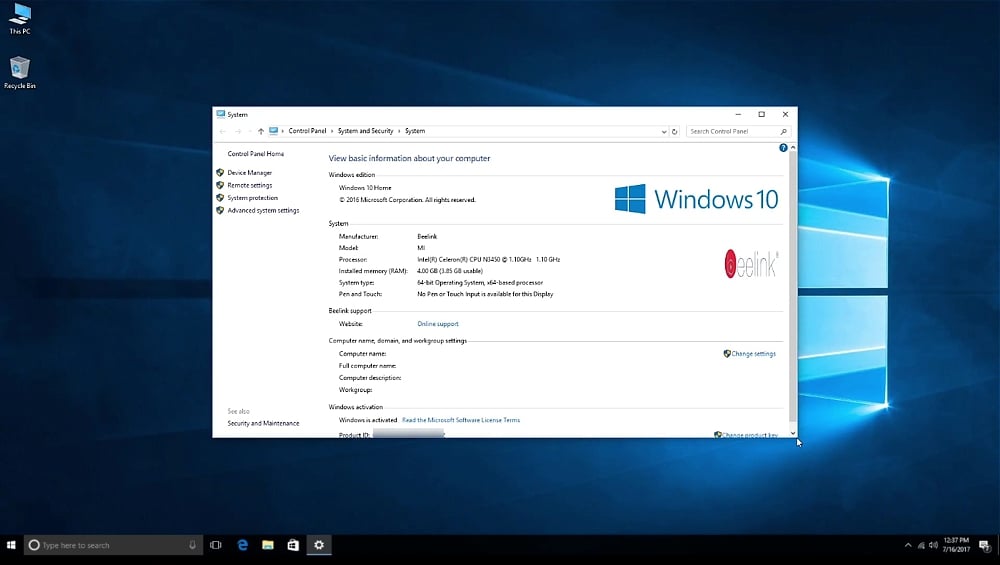Click the Celeron N3450 processor text
The width and height of the screenshot is (1000, 565).
tap(489, 260)
